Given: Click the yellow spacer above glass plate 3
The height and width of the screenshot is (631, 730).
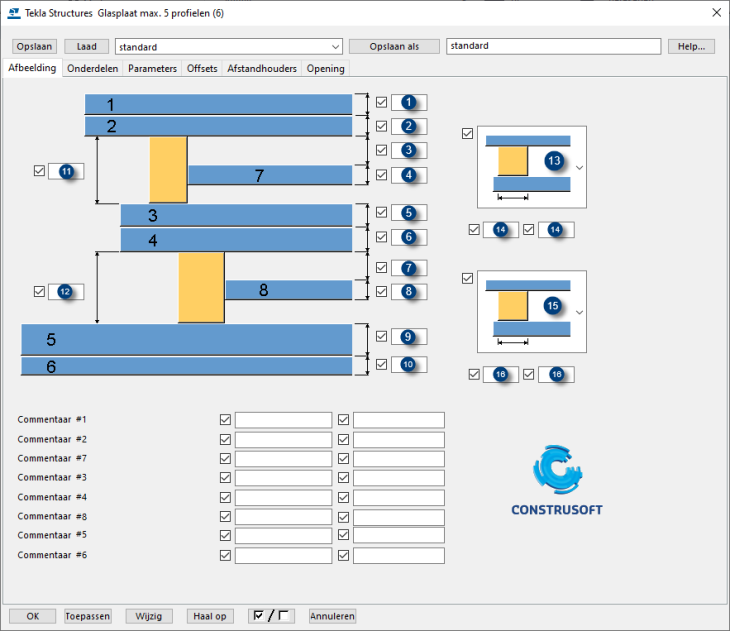Looking at the screenshot, I should [168, 170].
